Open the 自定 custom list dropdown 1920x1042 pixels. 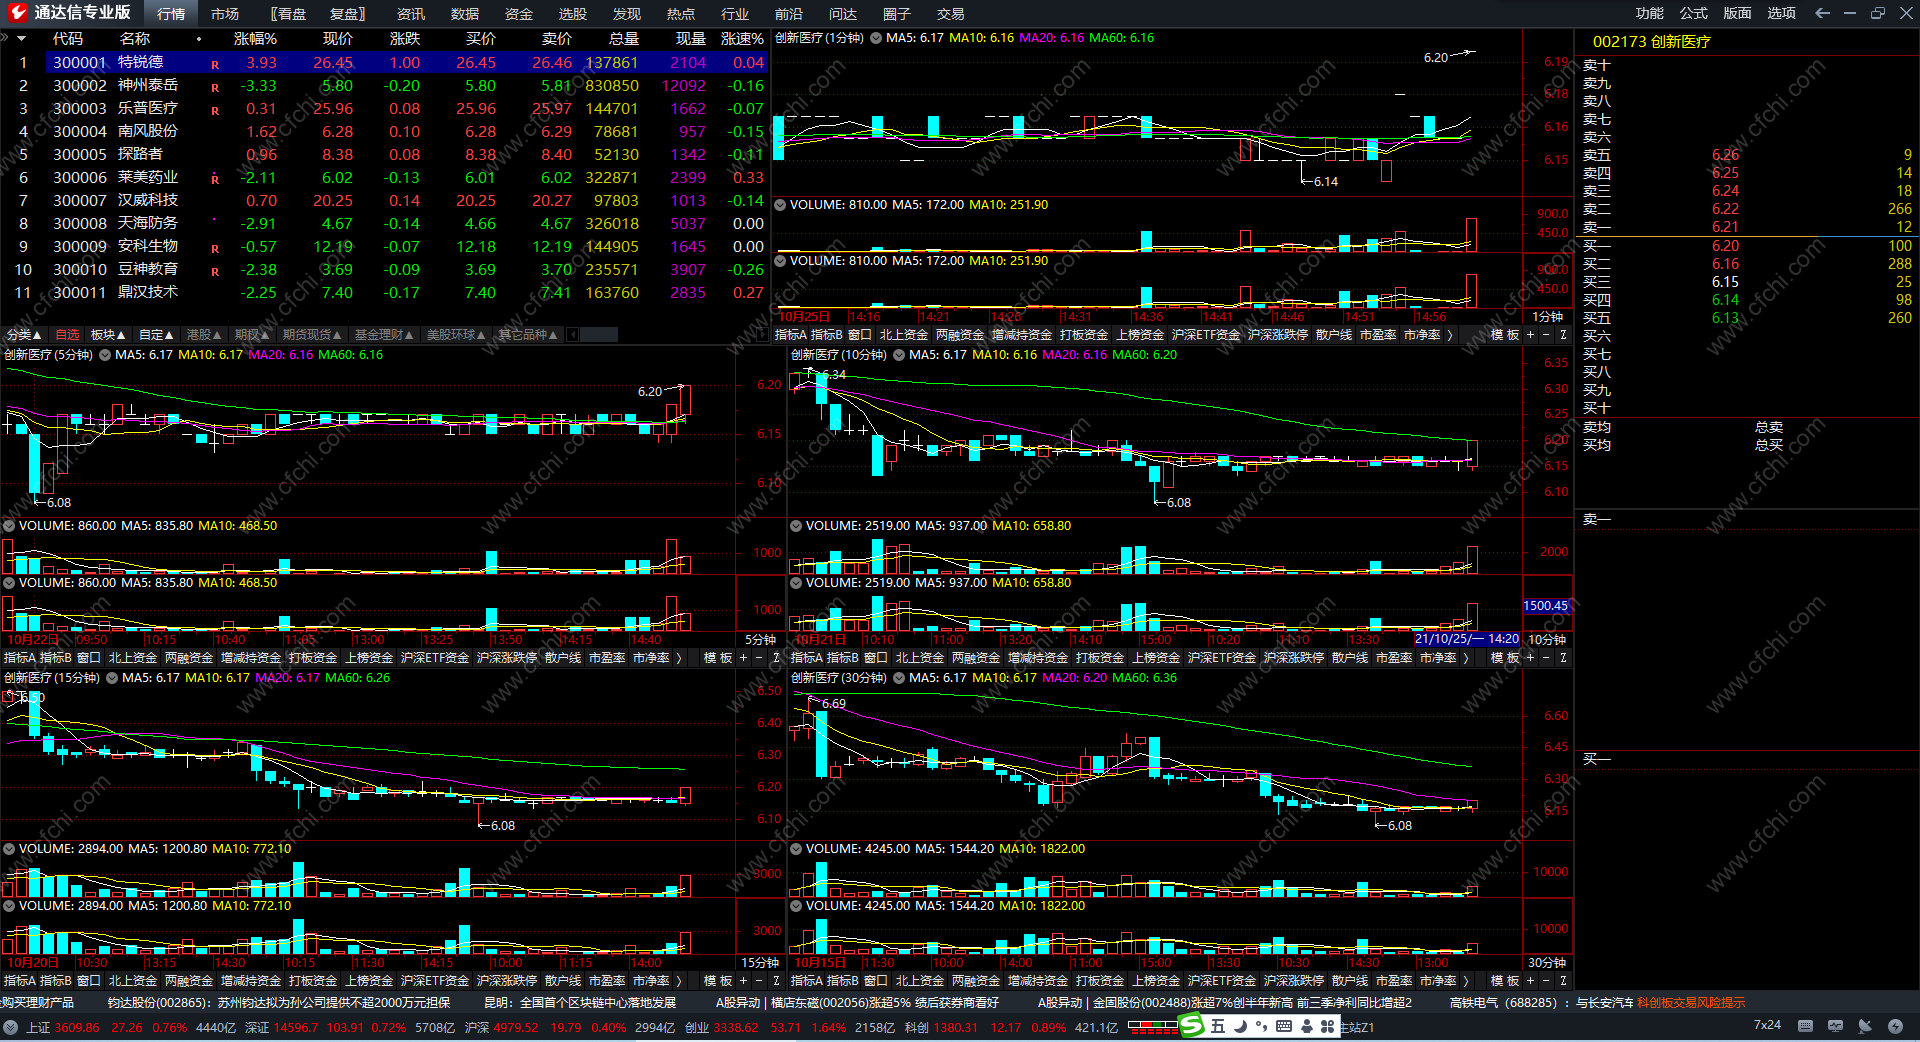[x=156, y=335]
